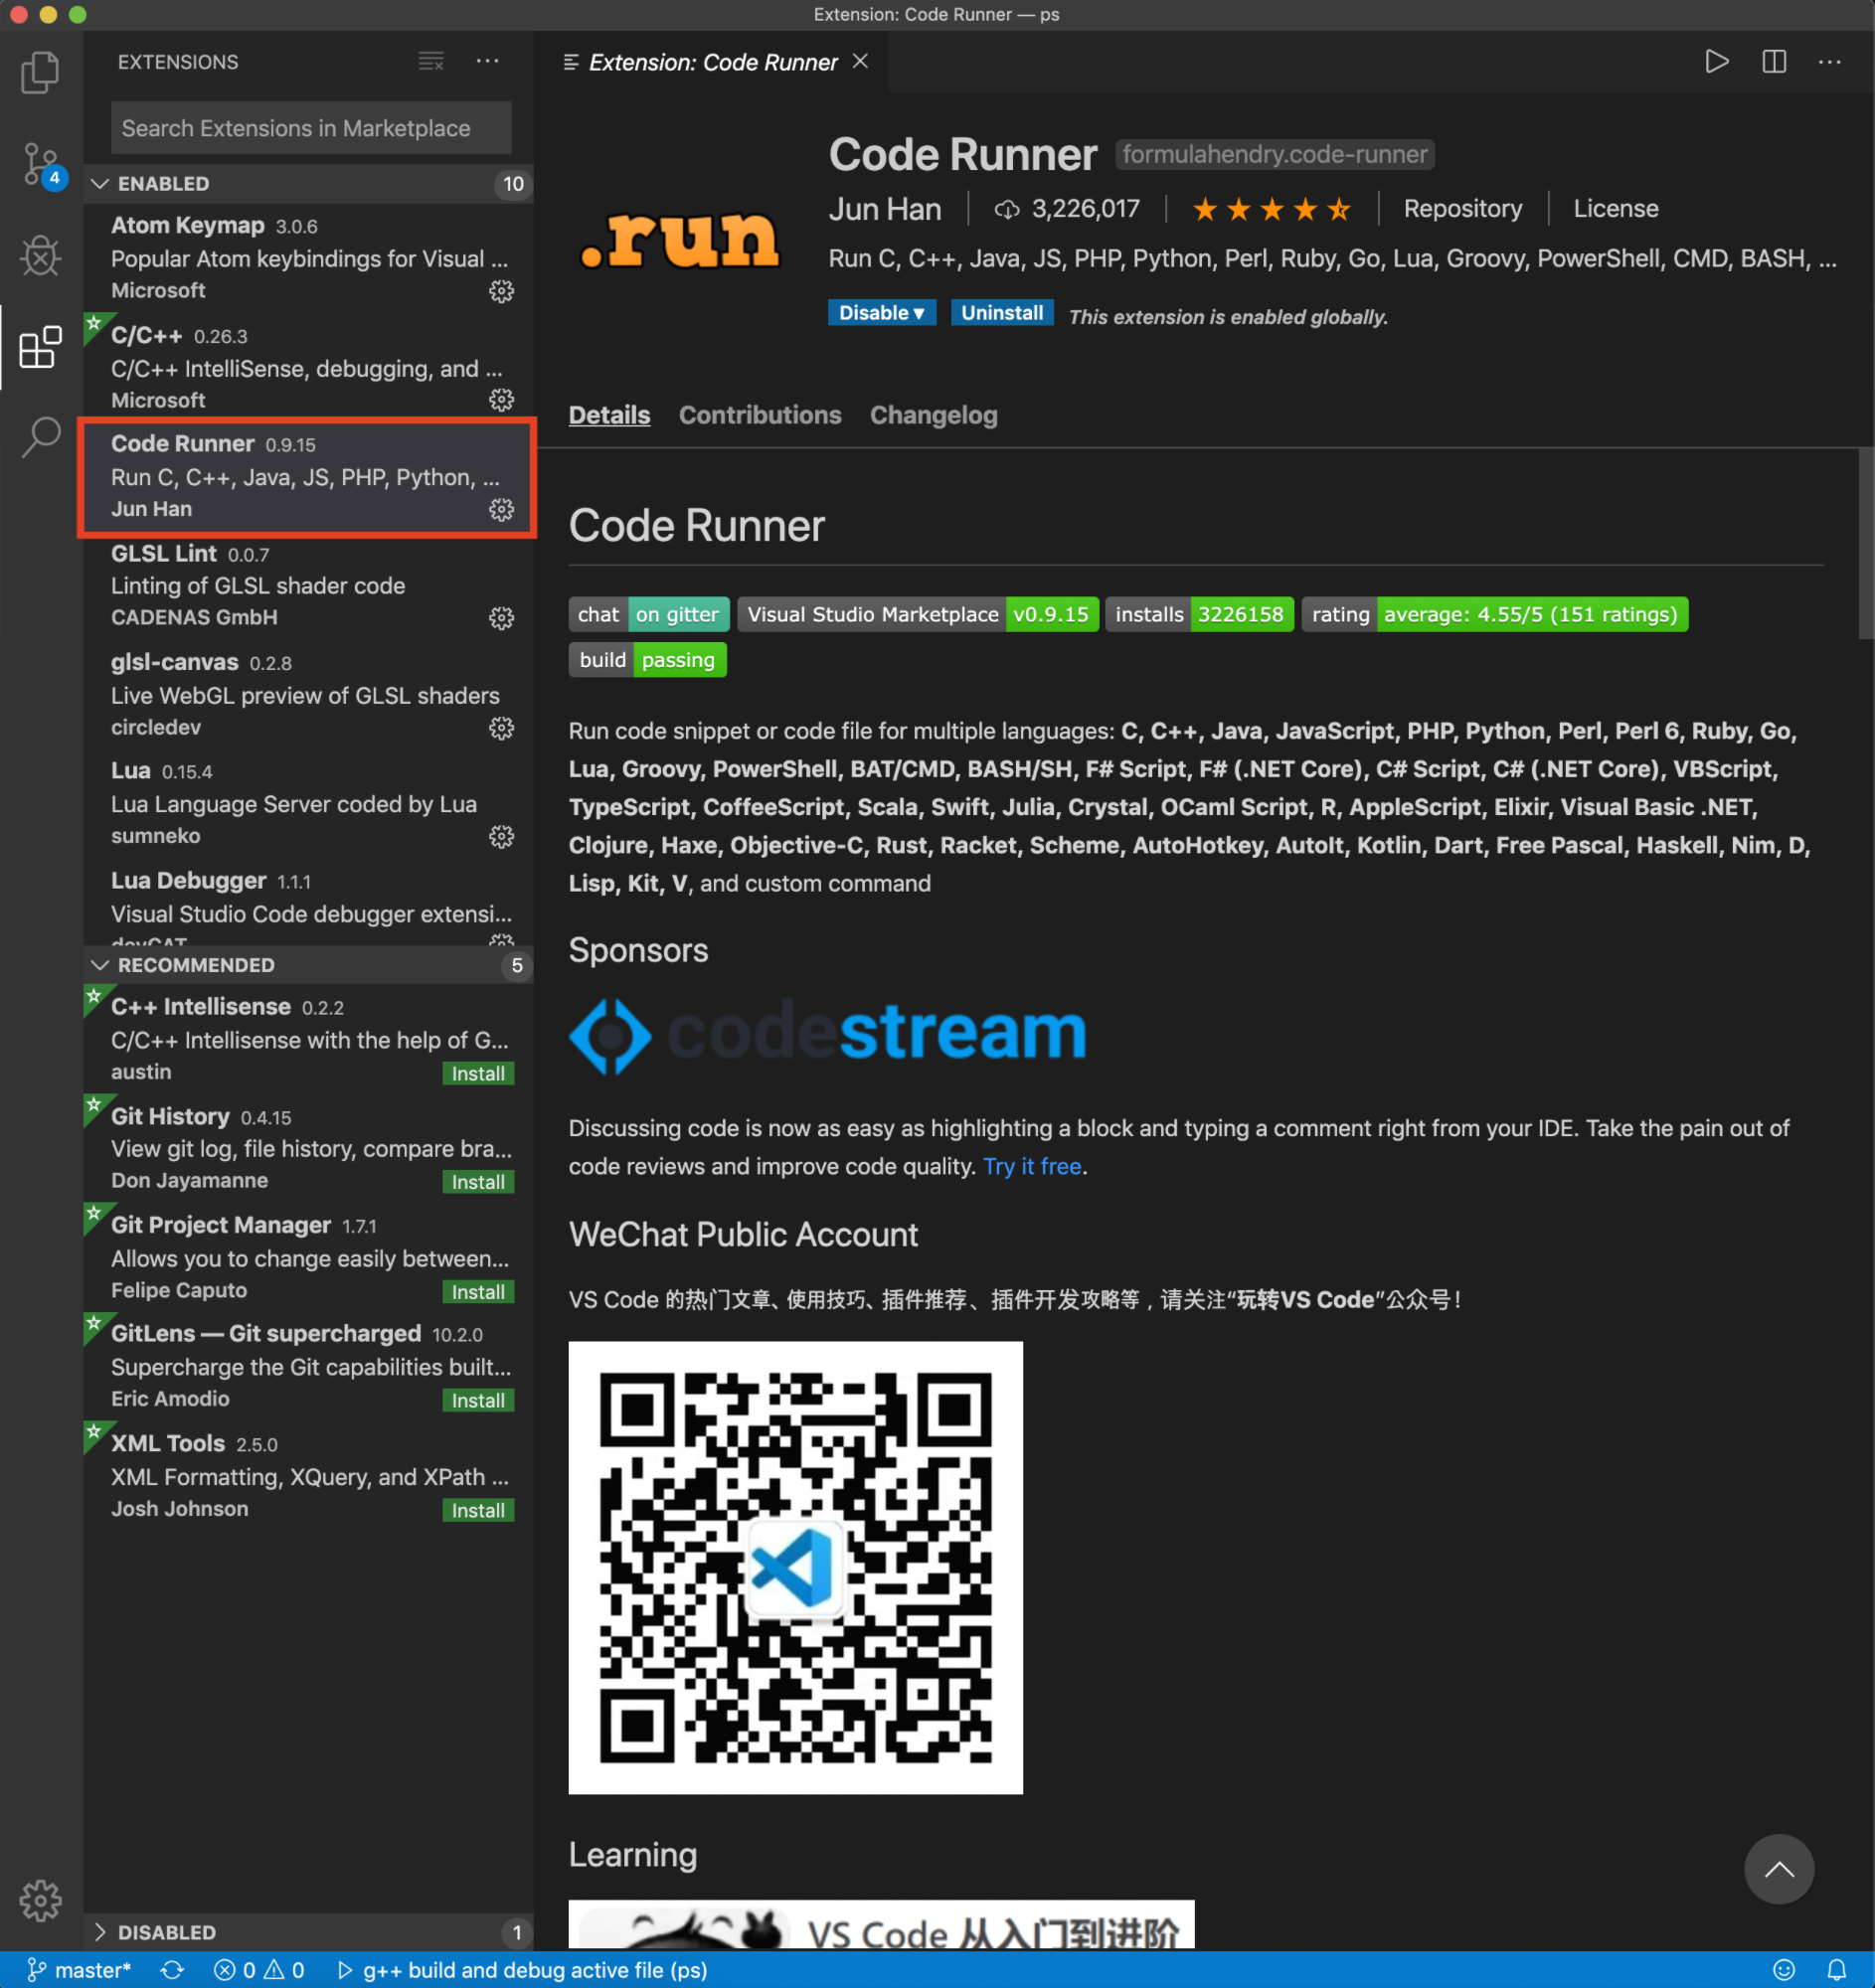Viewport: 1875px width, 1988px height.
Task: Install the Git Project Manager extension
Action: coord(478,1292)
